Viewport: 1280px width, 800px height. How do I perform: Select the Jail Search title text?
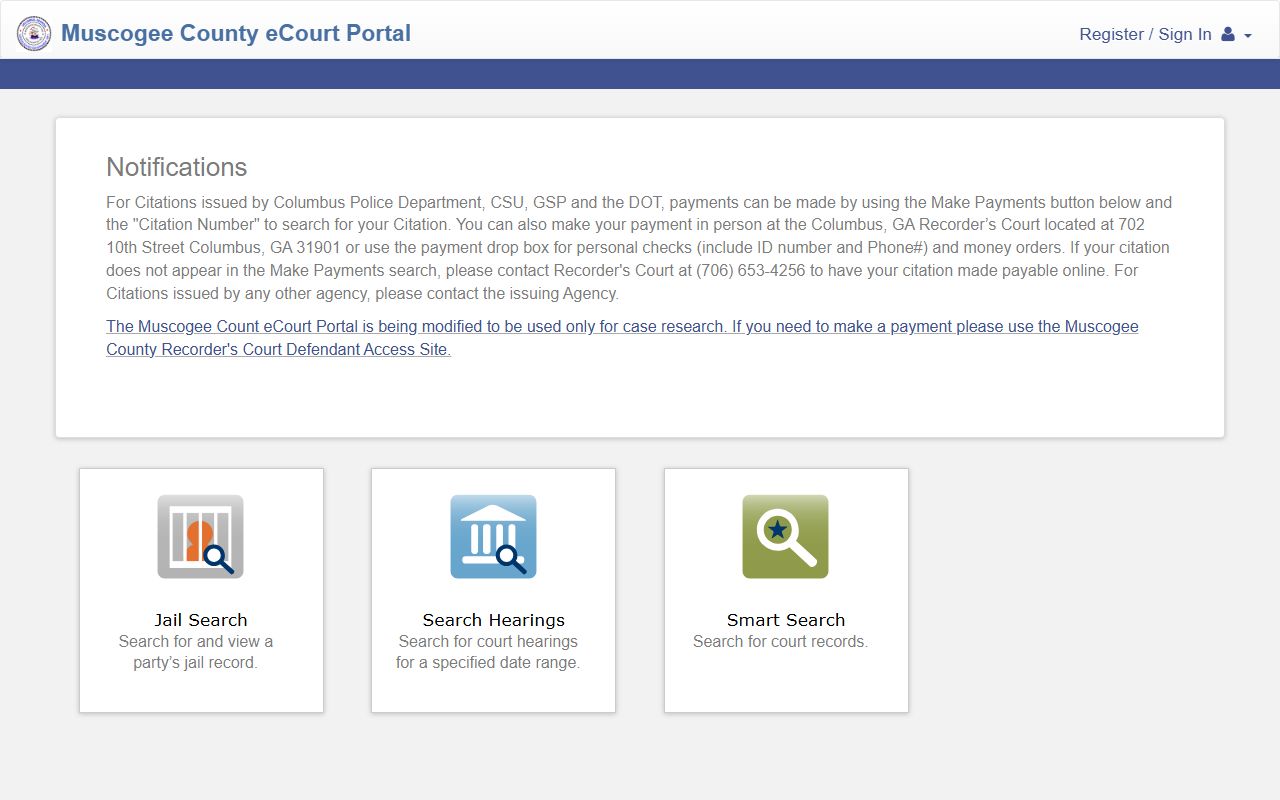(201, 620)
